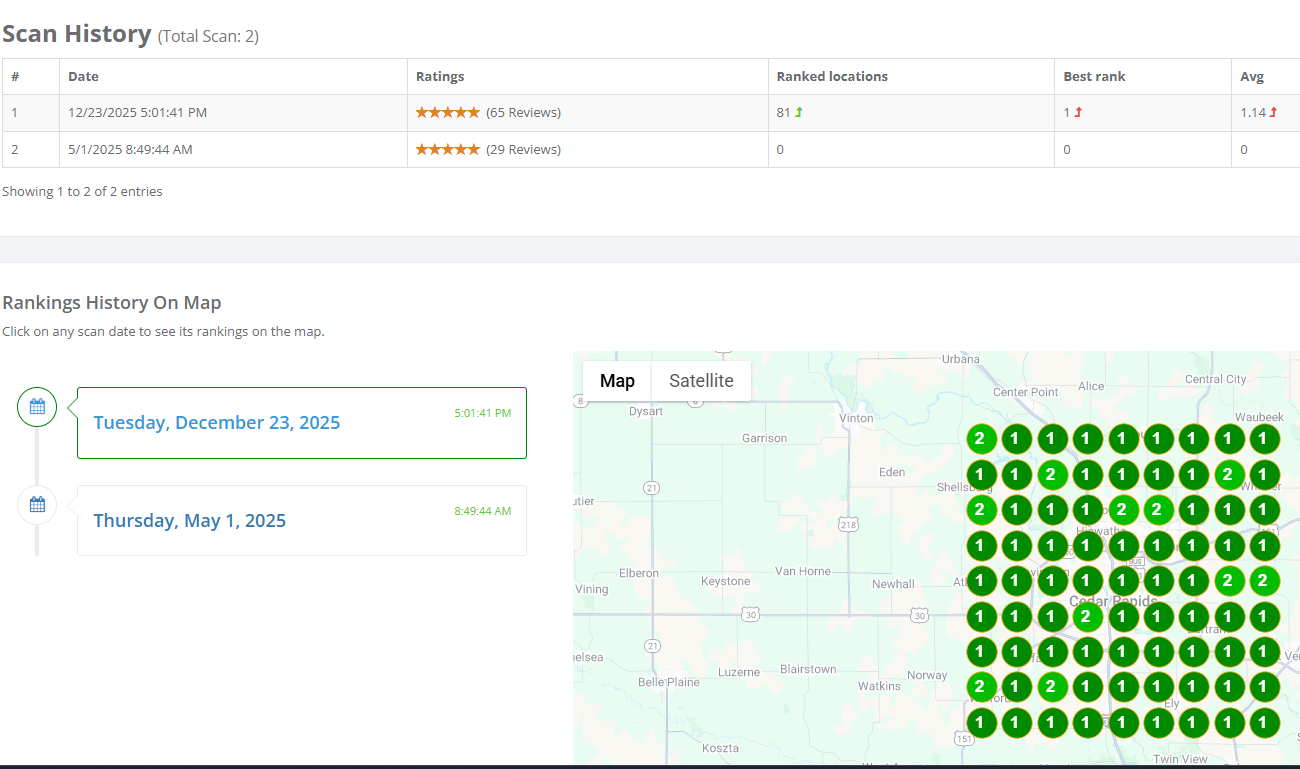This screenshot has height=769, width=1300.
Task: Sort table by Best rank header
Action: (1095, 76)
